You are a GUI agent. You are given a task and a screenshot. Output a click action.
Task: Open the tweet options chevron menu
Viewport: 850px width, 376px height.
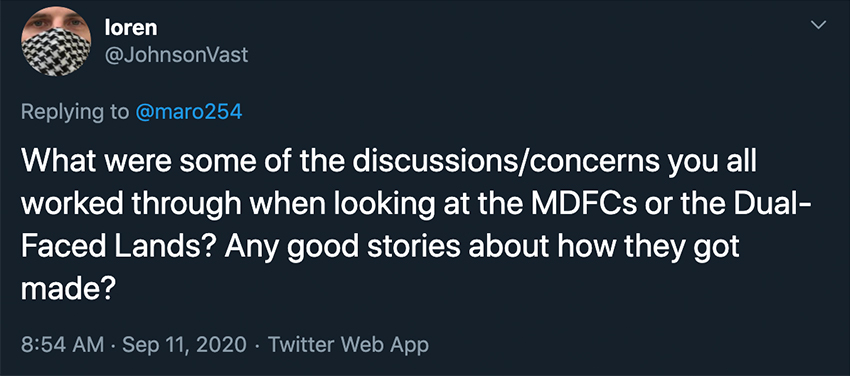point(819,25)
